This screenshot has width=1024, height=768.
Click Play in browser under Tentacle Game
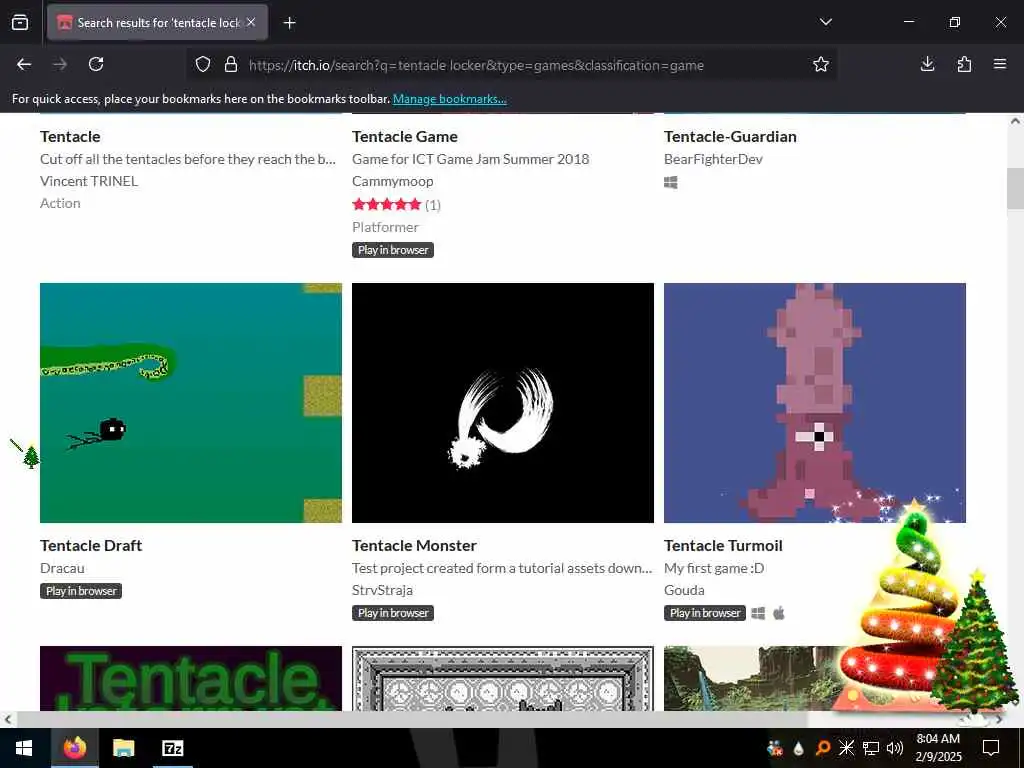coord(392,250)
